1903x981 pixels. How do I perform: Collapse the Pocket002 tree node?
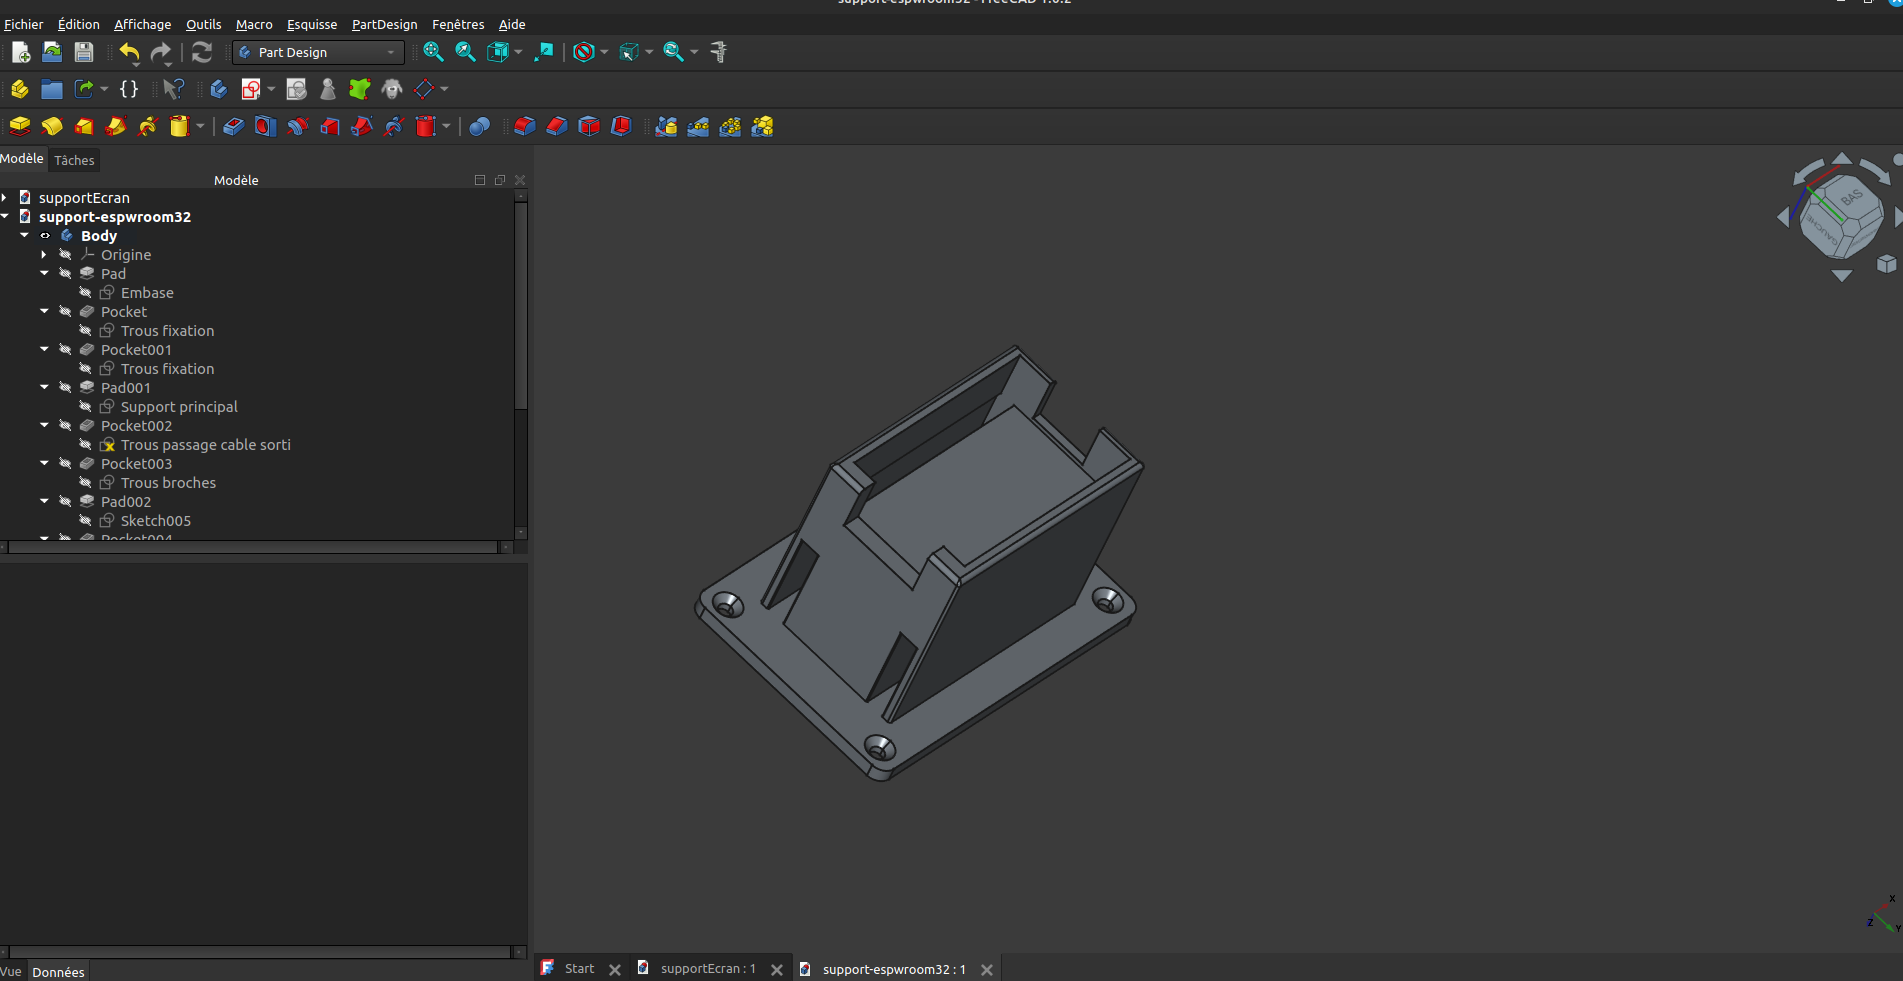(x=44, y=426)
